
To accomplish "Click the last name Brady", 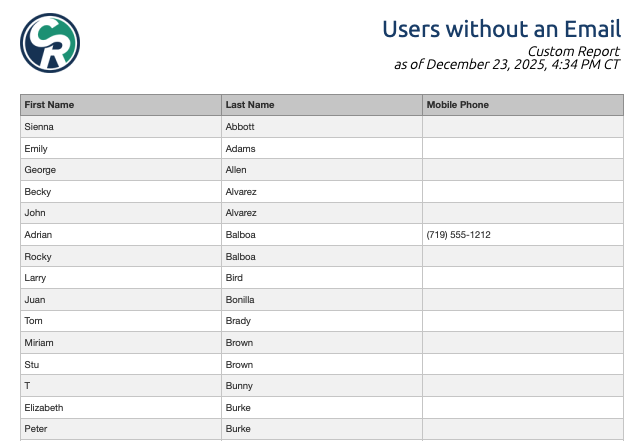I will pyautogui.click(x=238, y=321).
